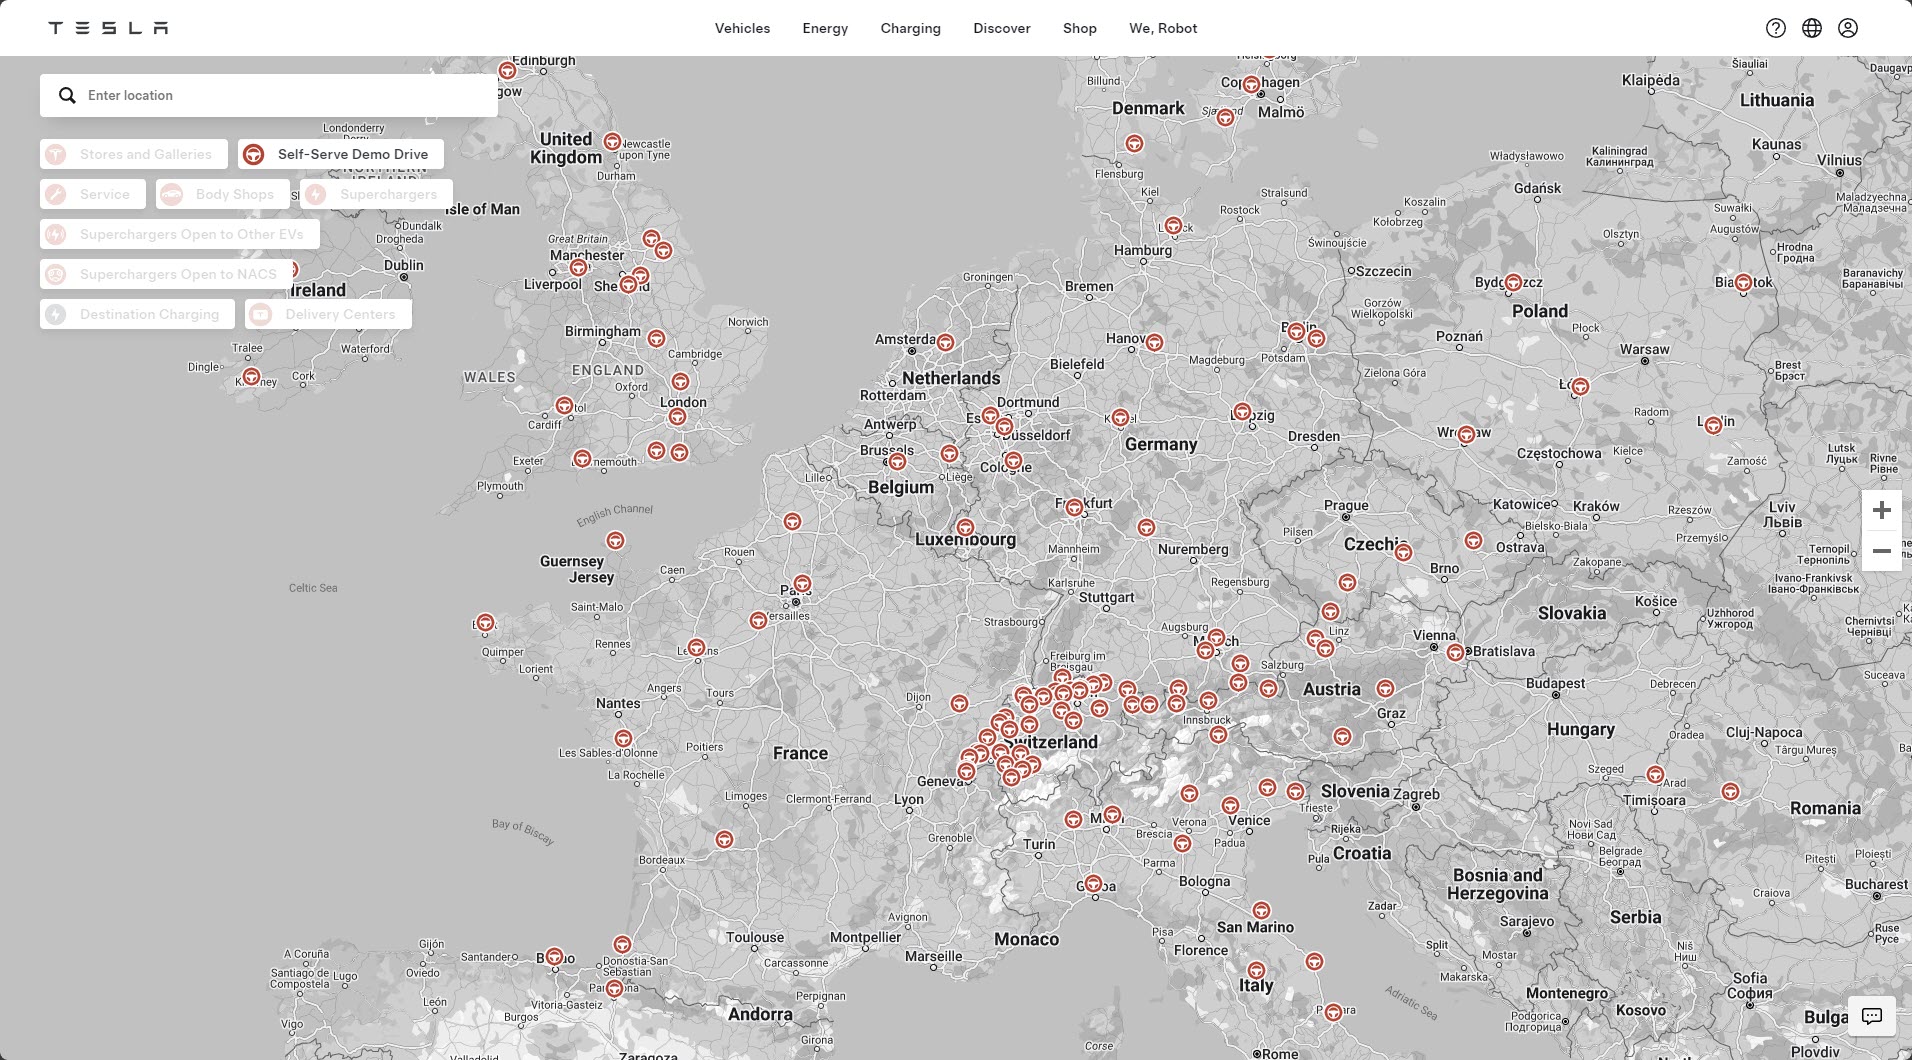Click the Enter location search field
Image resolution: width=1912 pixels, height=1060 pixels.
tap(280, 95)
